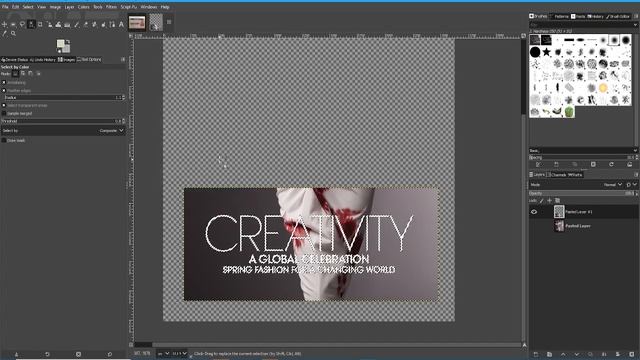This screenshot has height=360, width=640.
Task: Select the yellow sparkle brush
Action: (603, 88)
